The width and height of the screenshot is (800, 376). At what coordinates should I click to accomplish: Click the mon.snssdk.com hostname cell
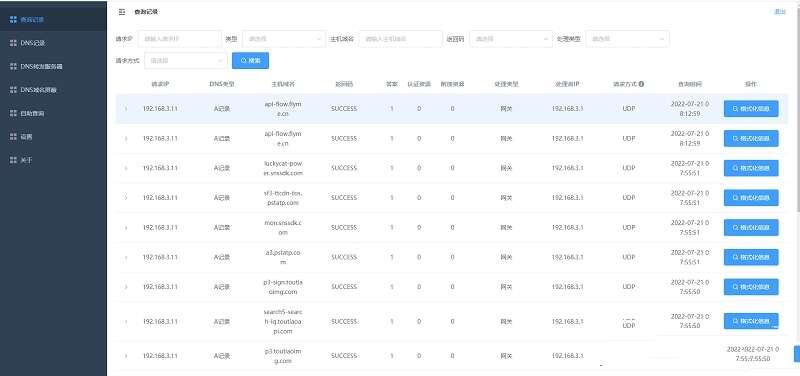click(x=283, y=228)
